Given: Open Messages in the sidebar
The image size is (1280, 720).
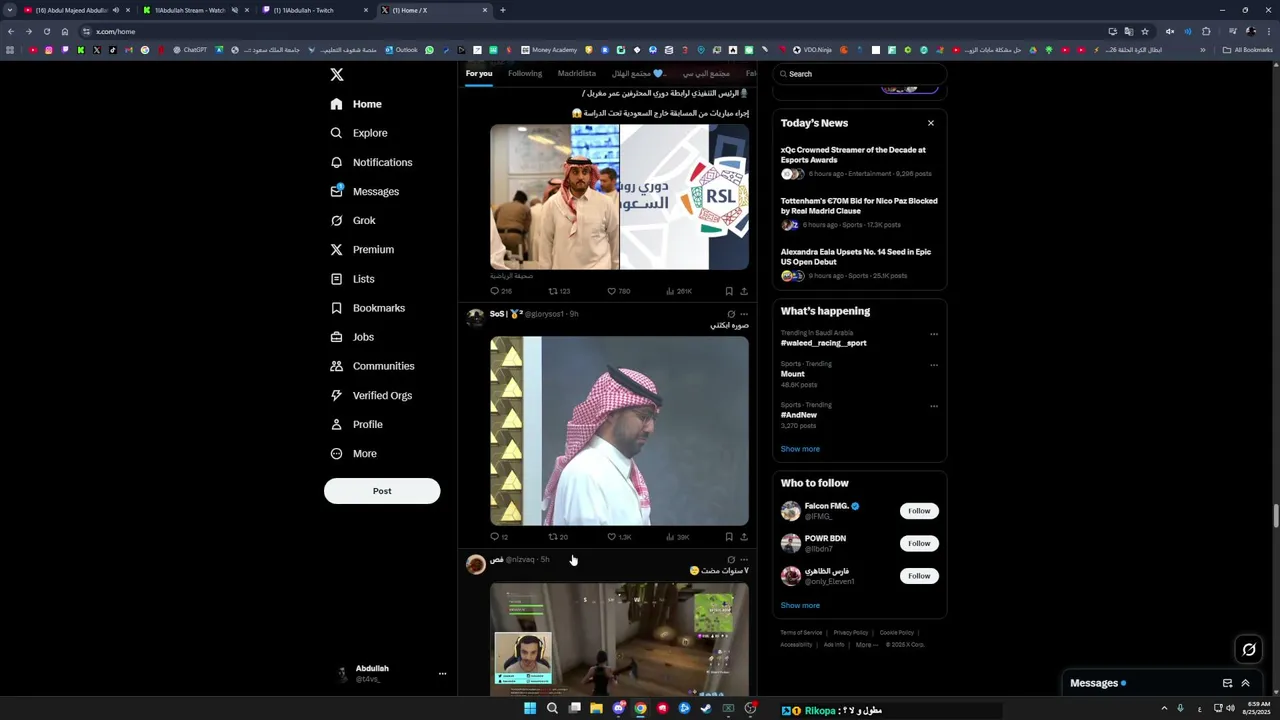Looking at the screenshot, I should coord(365,191).
